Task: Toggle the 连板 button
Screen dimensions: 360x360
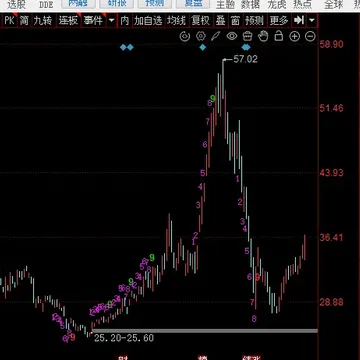Action: tap(68, 21)
